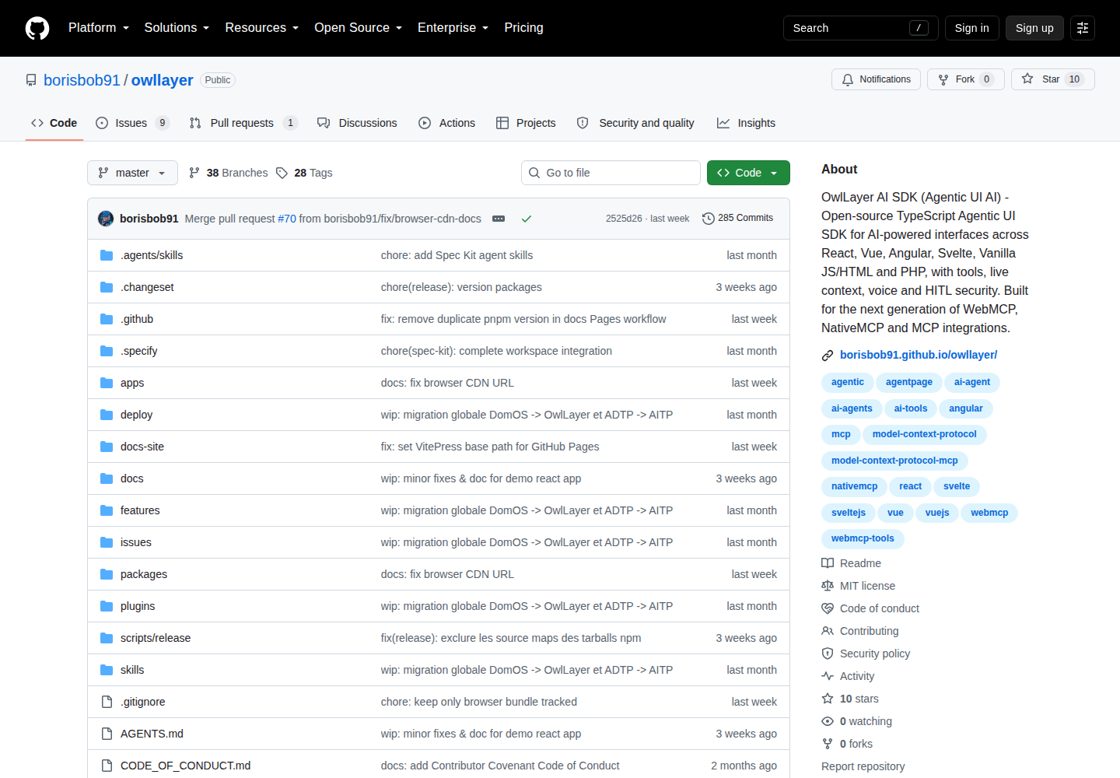Click the commit status green checkmark
1120x778 pixels.
click(526, 219)
